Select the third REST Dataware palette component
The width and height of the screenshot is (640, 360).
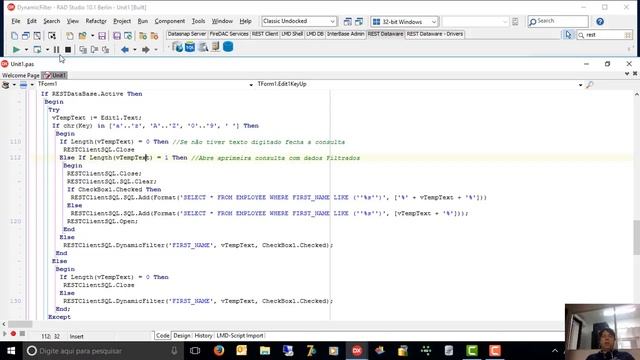pyautogui.click(x=203, y=47)
